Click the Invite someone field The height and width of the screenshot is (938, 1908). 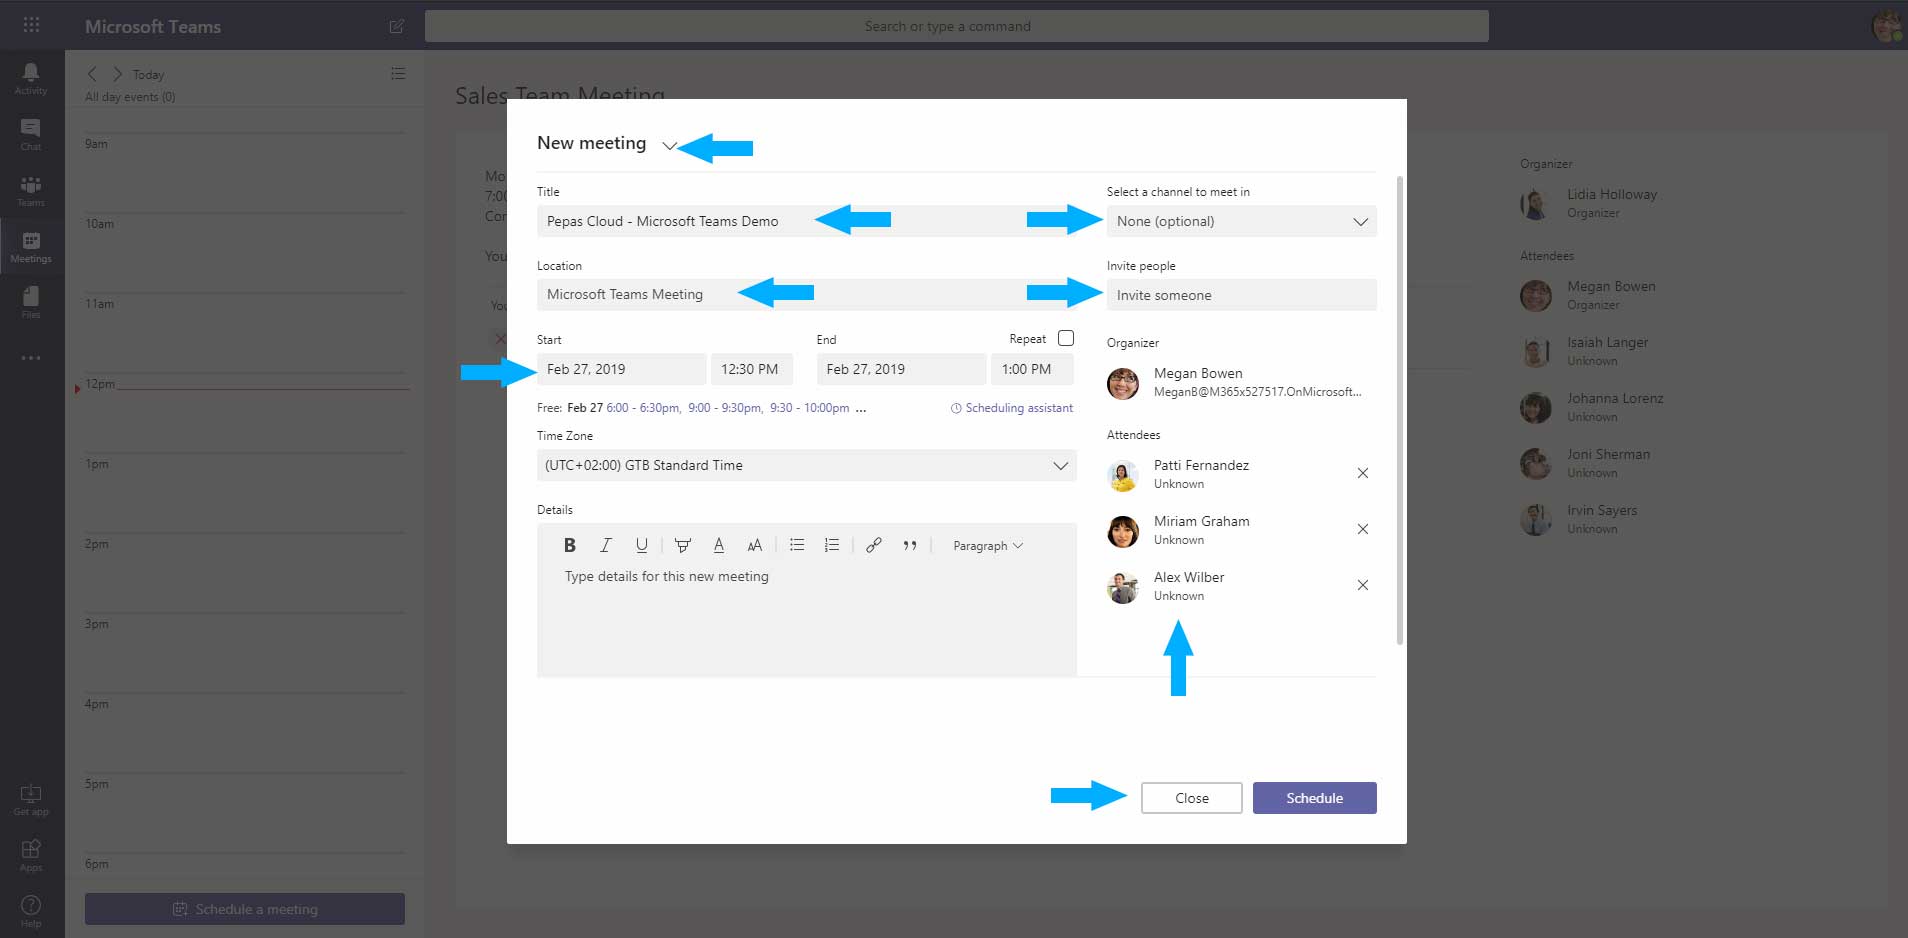point(1241,295)
